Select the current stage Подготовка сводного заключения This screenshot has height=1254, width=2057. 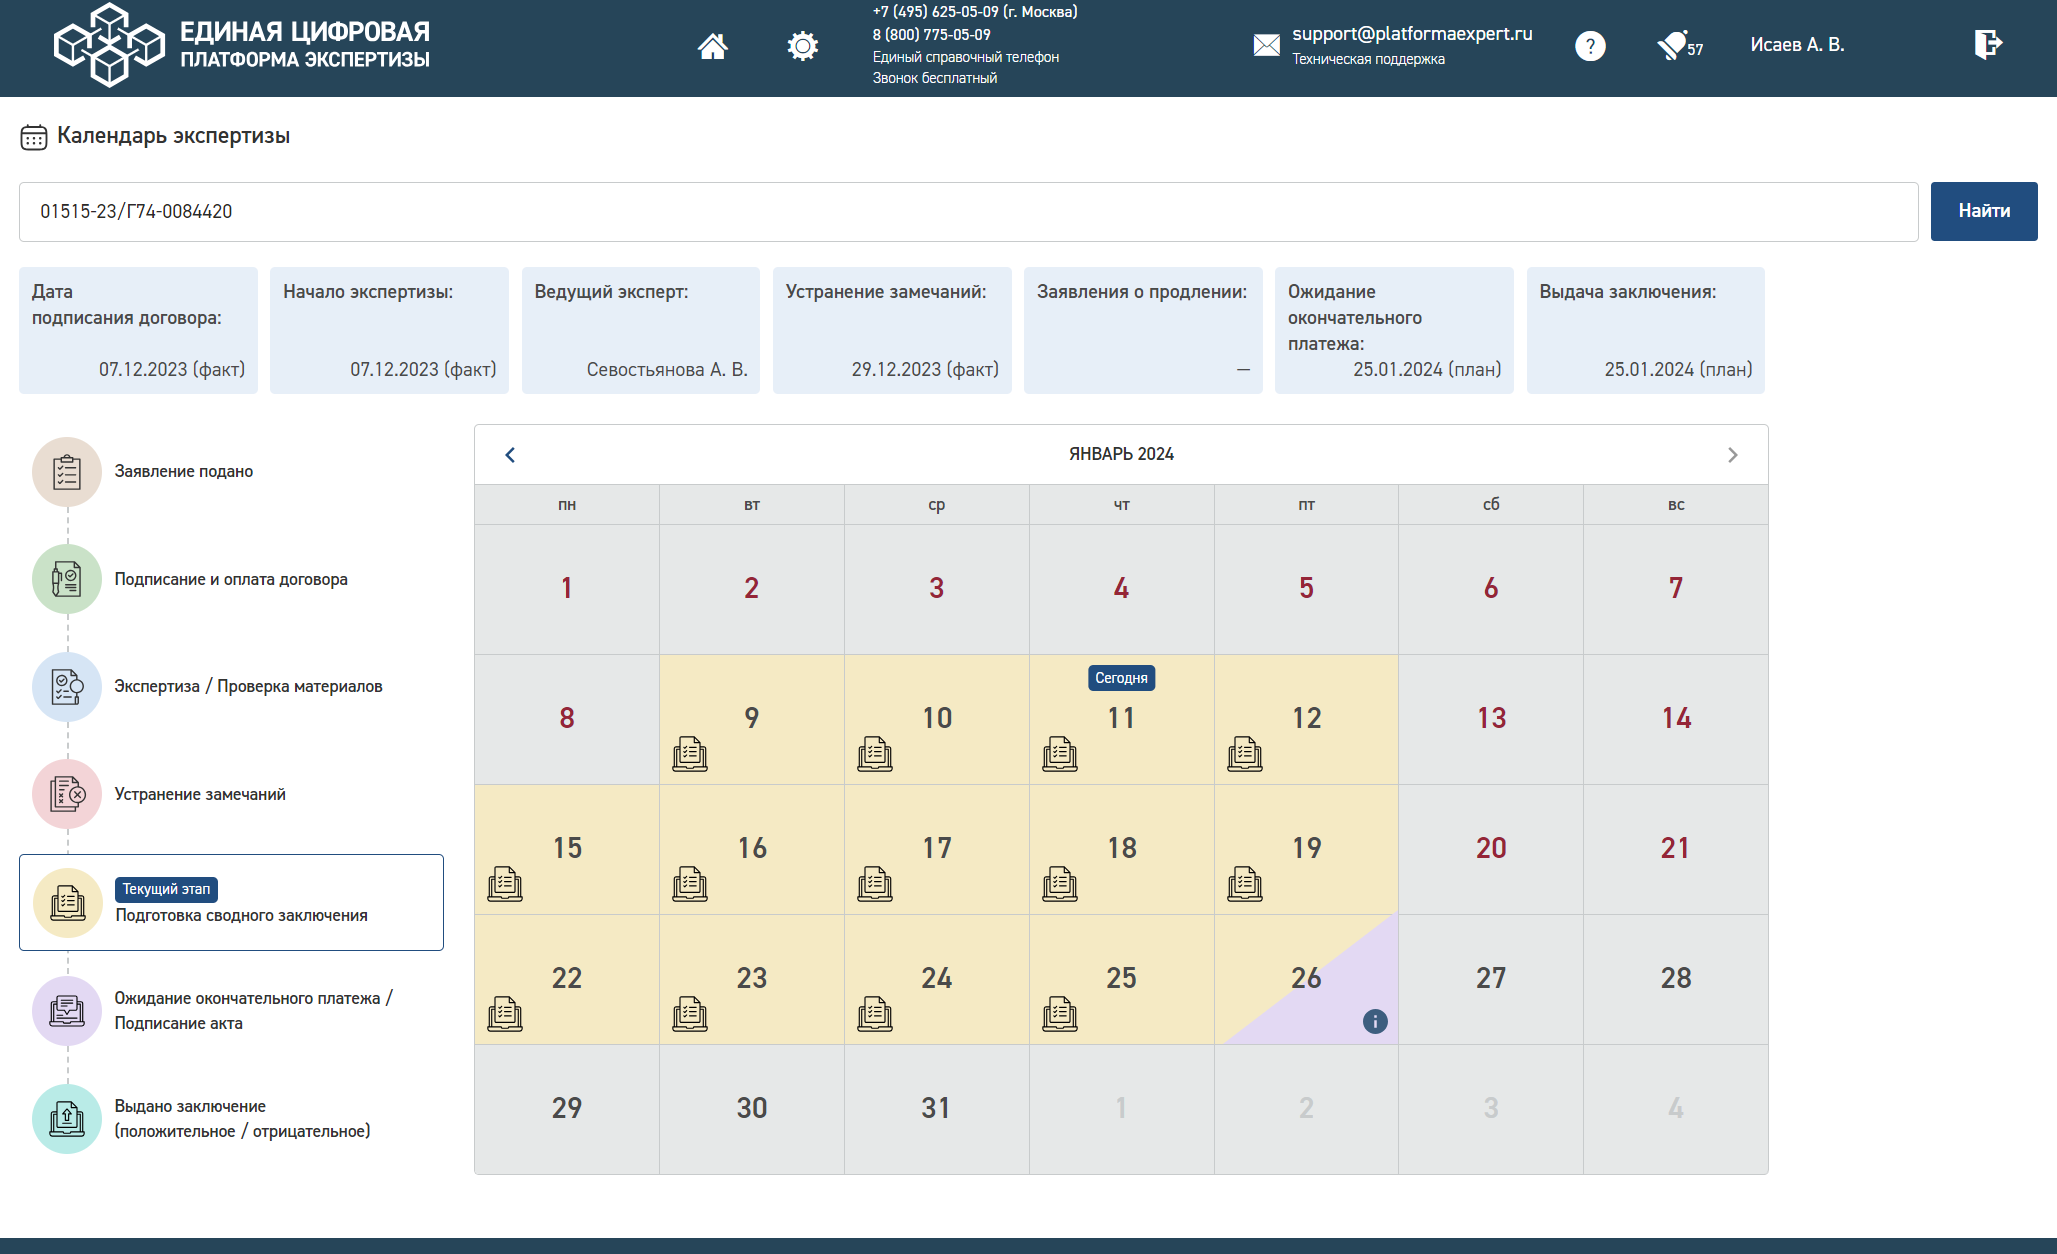[x=231, y=902]
